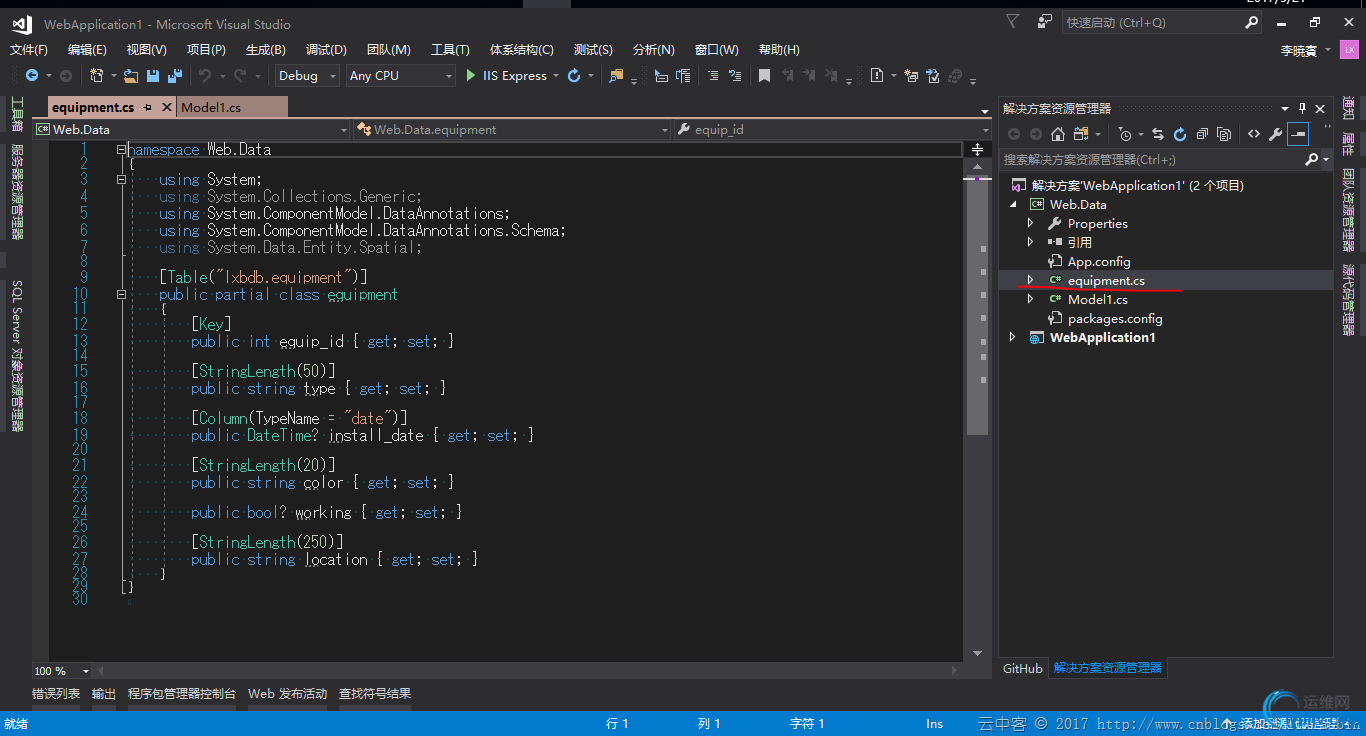Toggle Show All Files in Solution Explorer

(x=1224, y=134)
